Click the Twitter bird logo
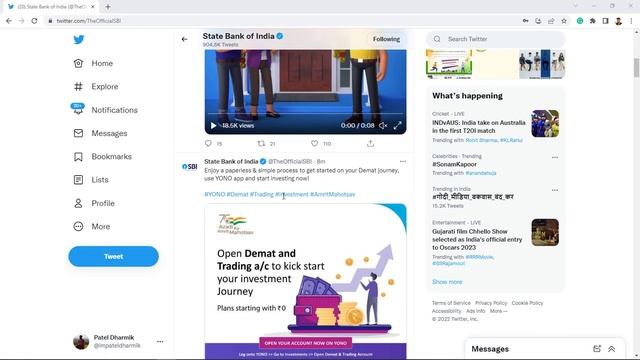This screenshot has height=360, width=640. [79, 40]
